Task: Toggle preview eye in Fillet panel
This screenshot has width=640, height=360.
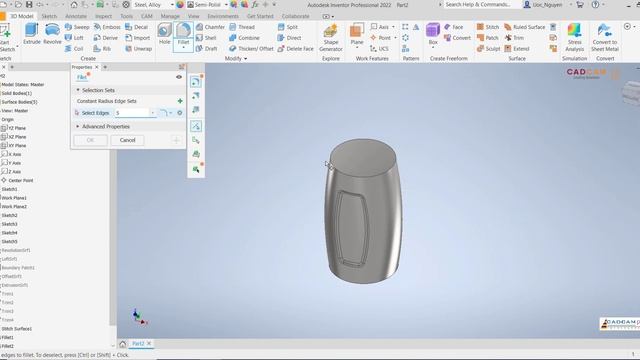Action: [179, 77]
